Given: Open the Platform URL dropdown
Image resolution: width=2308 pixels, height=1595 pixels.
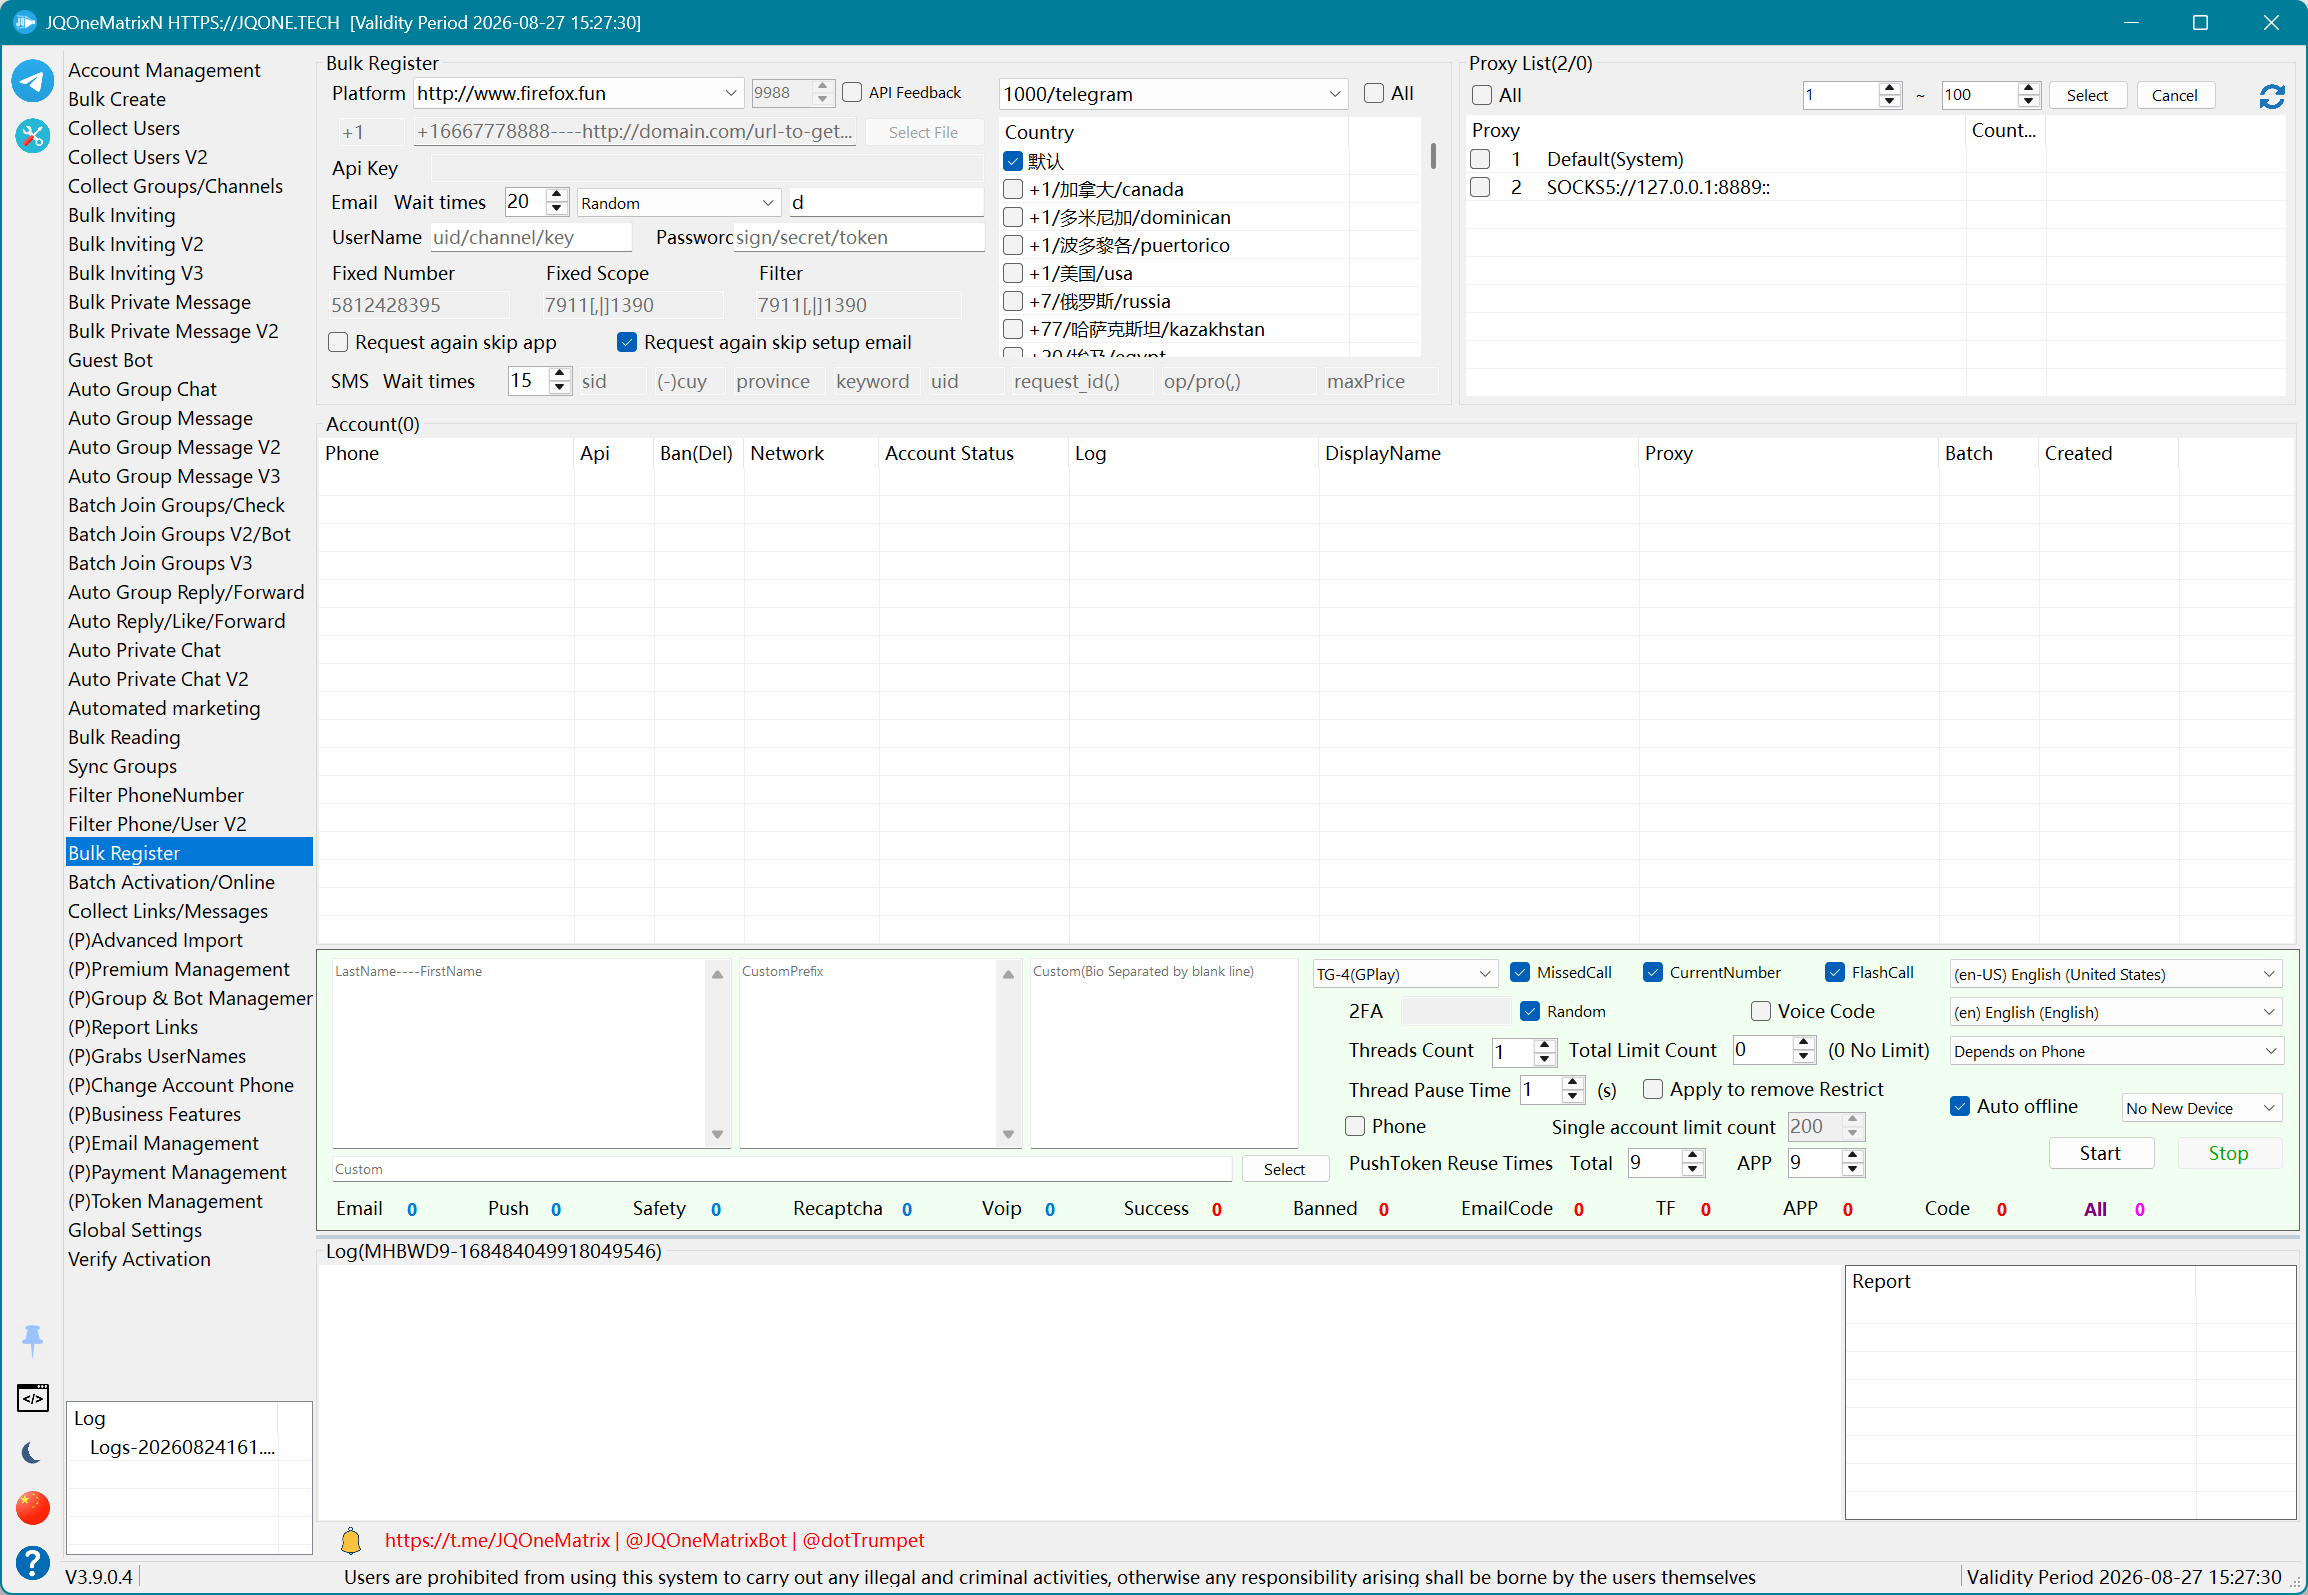Looking at the screenshot, I should pos(731,93).
